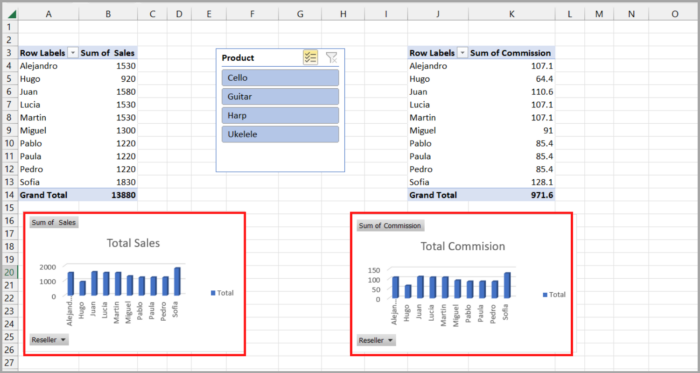Select column B header
The height and width of the screenshot is (373, 700).
[x=108, y=14]
